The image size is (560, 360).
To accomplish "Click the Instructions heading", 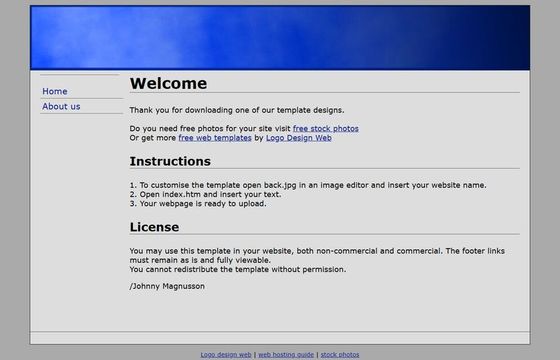I will point(170,161).
